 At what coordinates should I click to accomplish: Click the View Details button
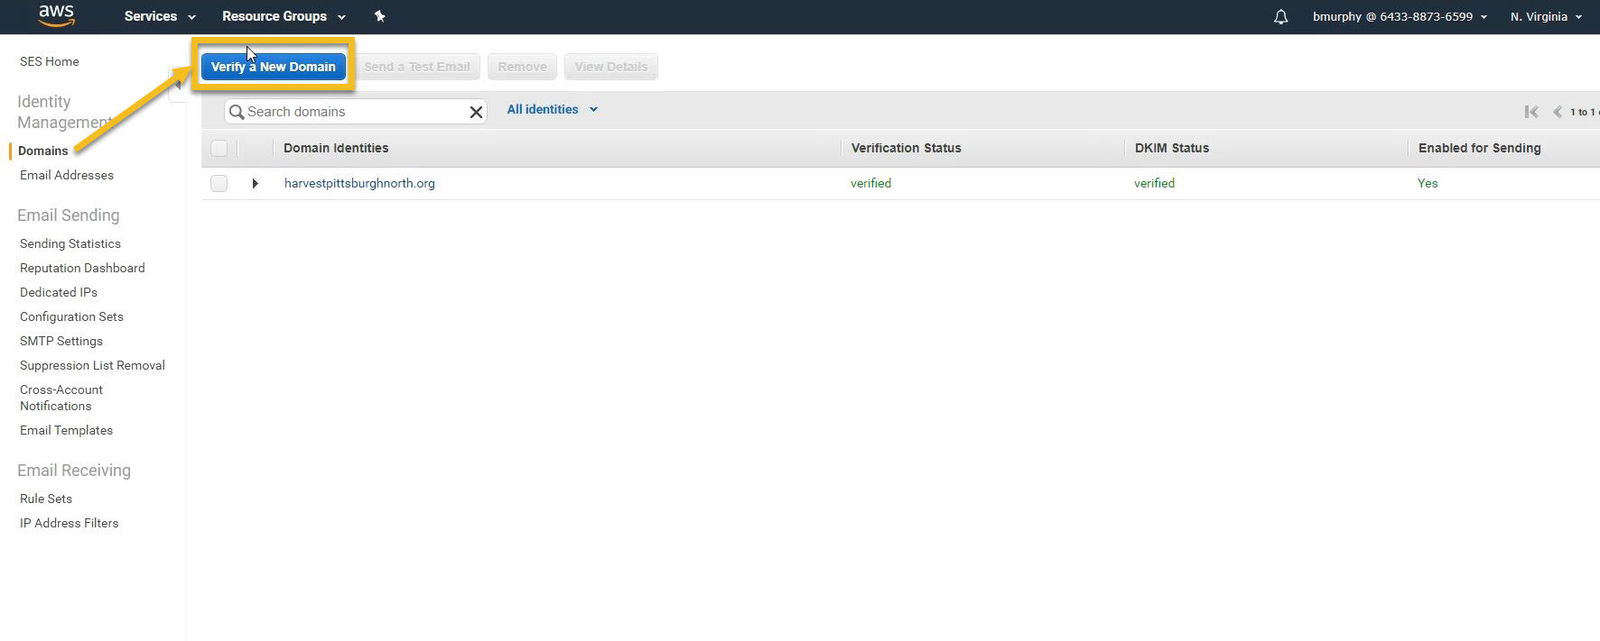tap(611, 67)
